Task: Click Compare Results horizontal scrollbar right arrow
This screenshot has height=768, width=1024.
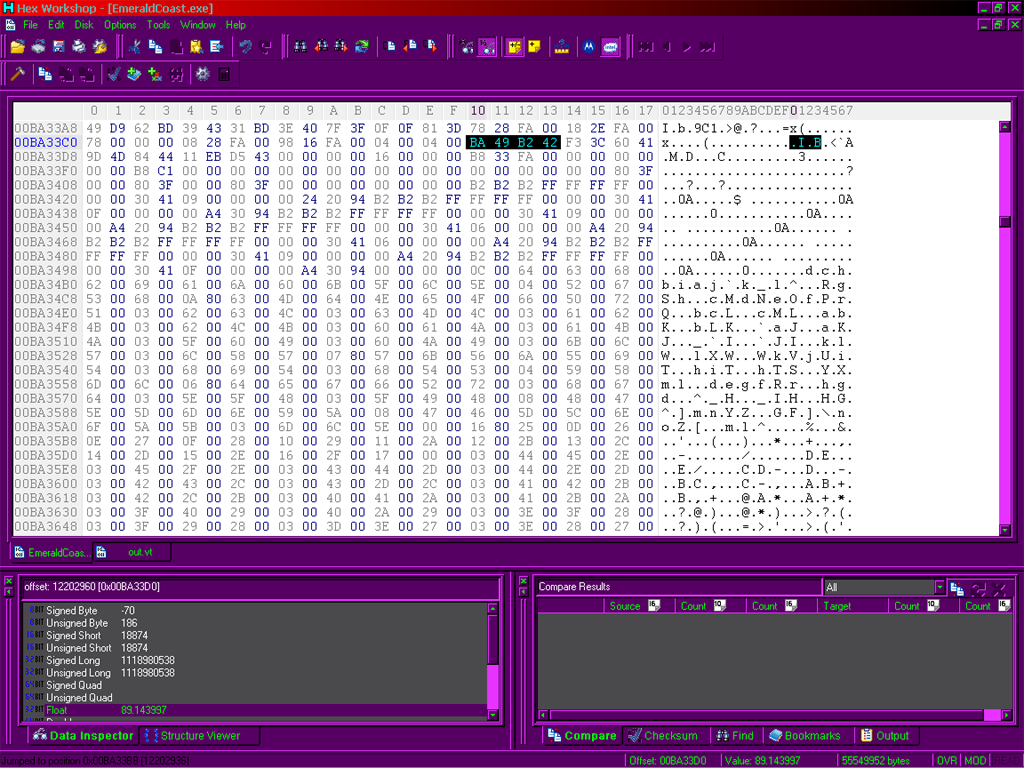Action: 1006,716
